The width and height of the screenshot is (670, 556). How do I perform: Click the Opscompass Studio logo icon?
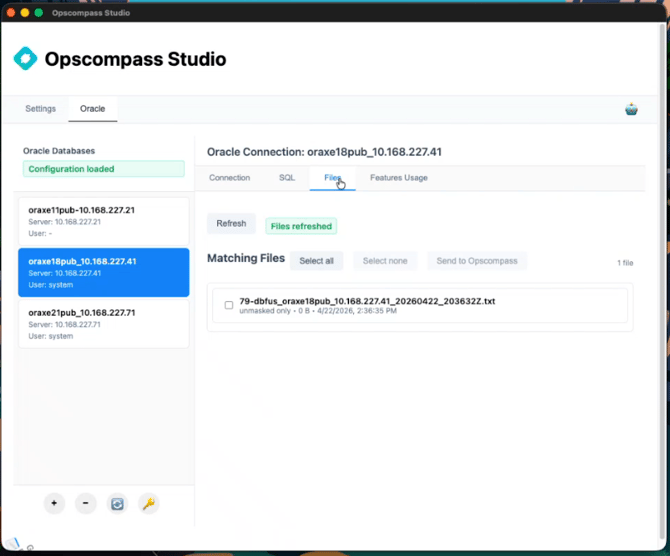coord(25,59)
